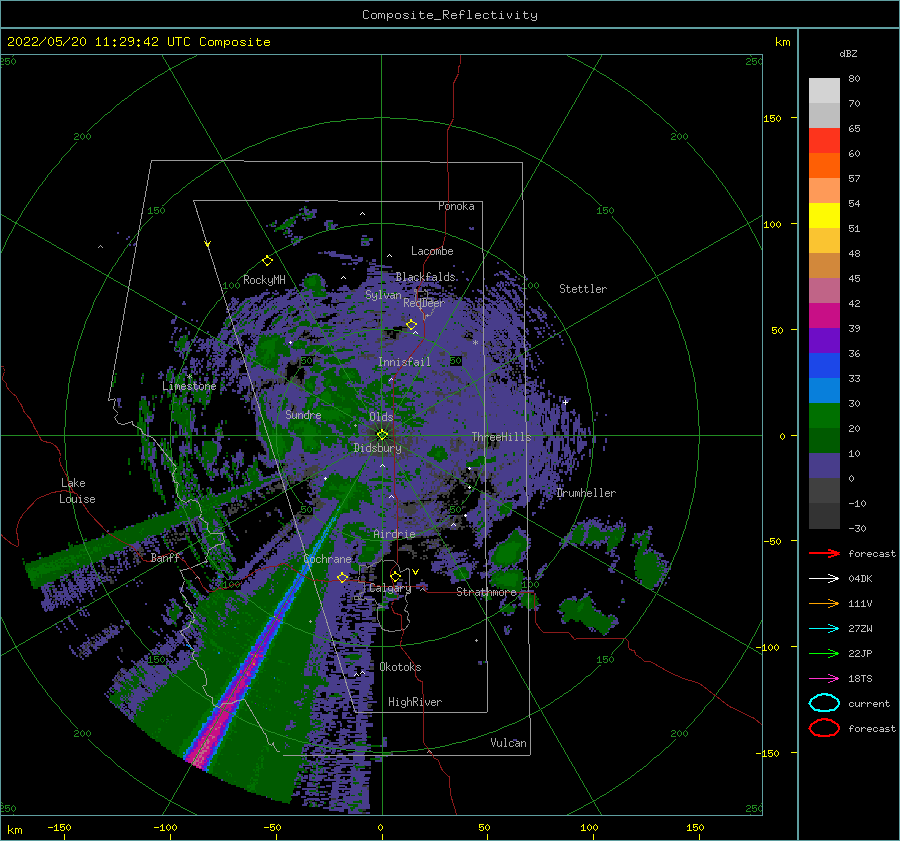This screenshot has height=841, width=900.
Task: Click the dBZ legend heading
Action: pyautogui.click(x=848, y=53)
